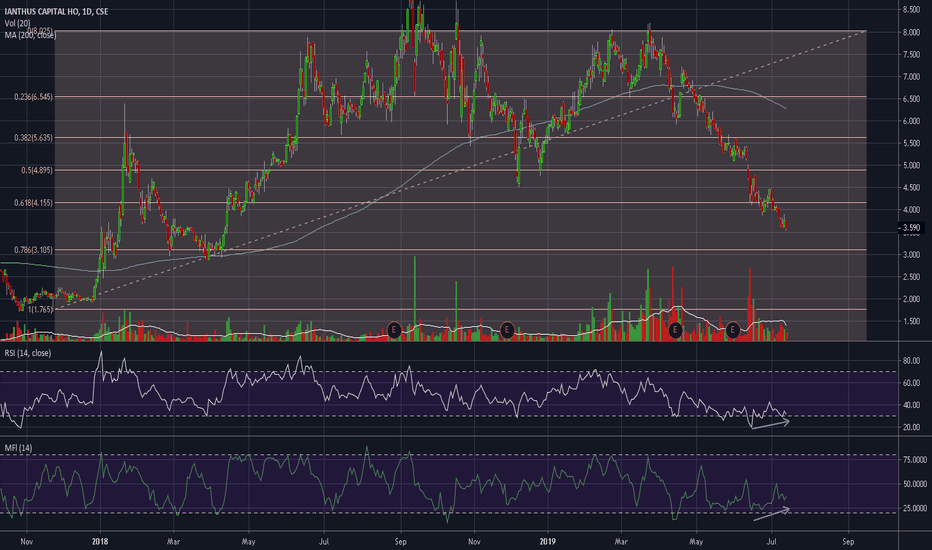932x550 pixels.
Task: Click the 0(8.025) Fibonacci level label
Action: [x=40, y=30]
